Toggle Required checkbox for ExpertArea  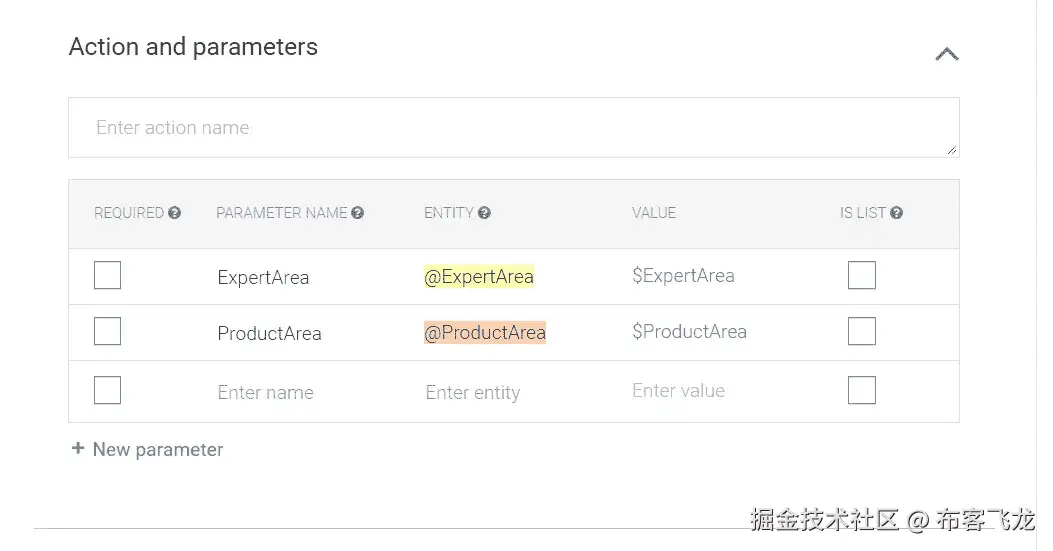pos(107,275)
